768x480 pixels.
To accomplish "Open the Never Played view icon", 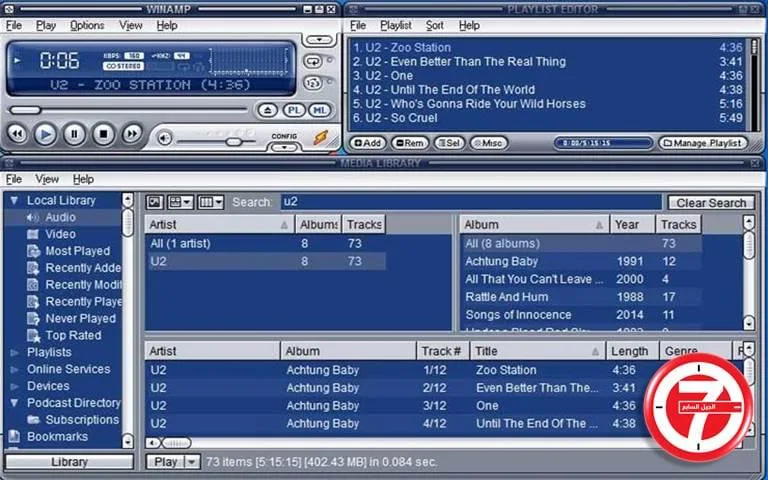I will pos(33,319).
